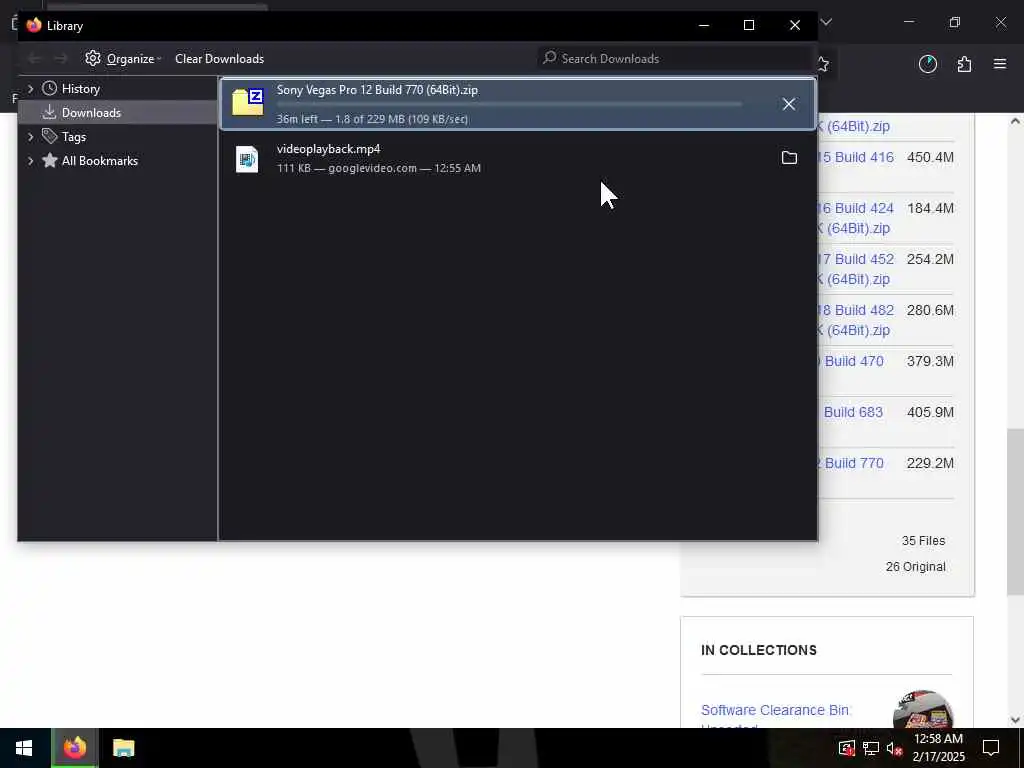Open the Windows Start menu
The image size is (1024, 768).
tap(24, 748)
